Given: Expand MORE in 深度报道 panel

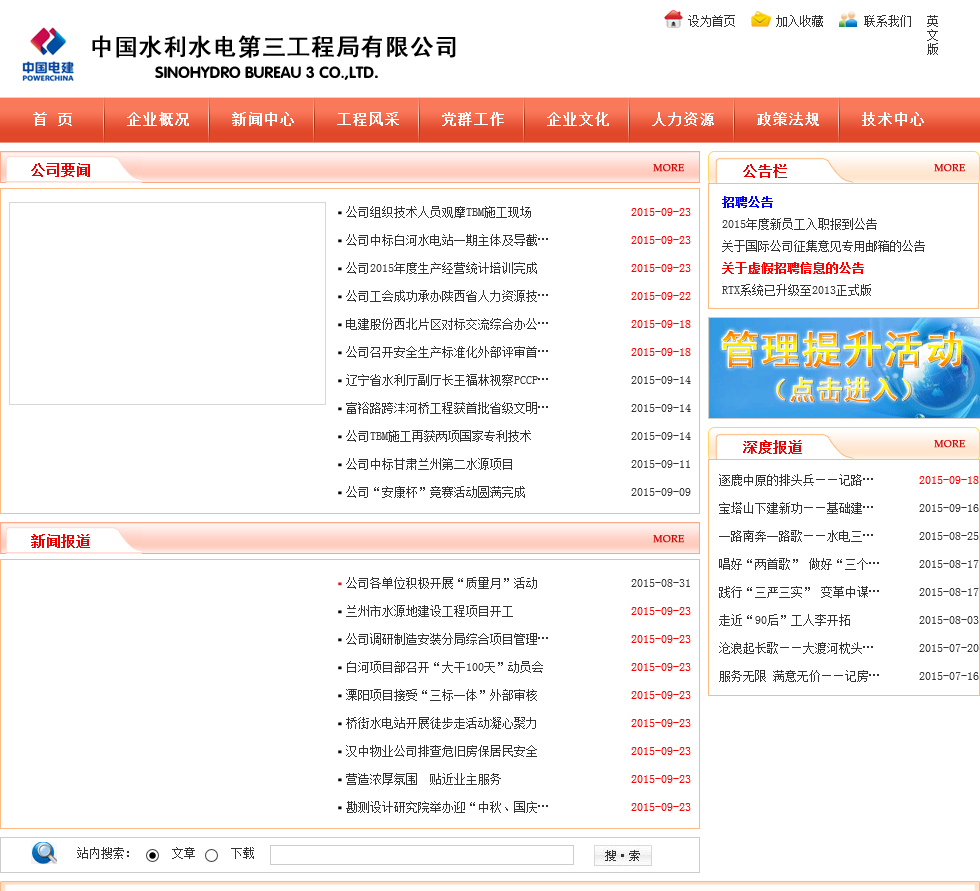Looking at the screenshot, I should pyautogui.click(x=949, y=444).
